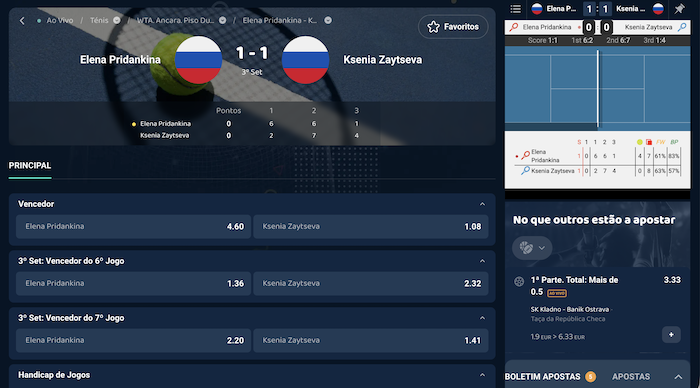Image resolution: width=700 pixels, height=388 pixels.
Task: Click the 3º Set label under score
Action: (252, 72)
